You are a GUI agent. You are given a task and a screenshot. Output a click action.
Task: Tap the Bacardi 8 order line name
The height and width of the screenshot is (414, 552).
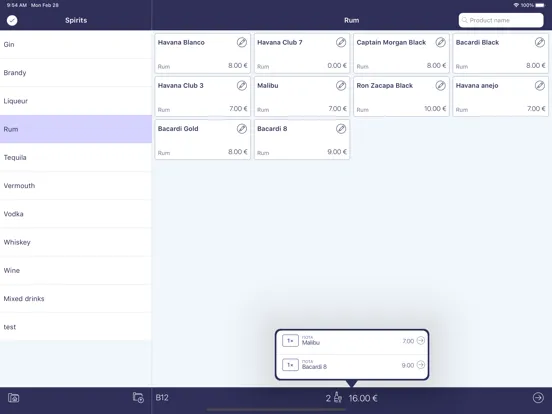314,367
